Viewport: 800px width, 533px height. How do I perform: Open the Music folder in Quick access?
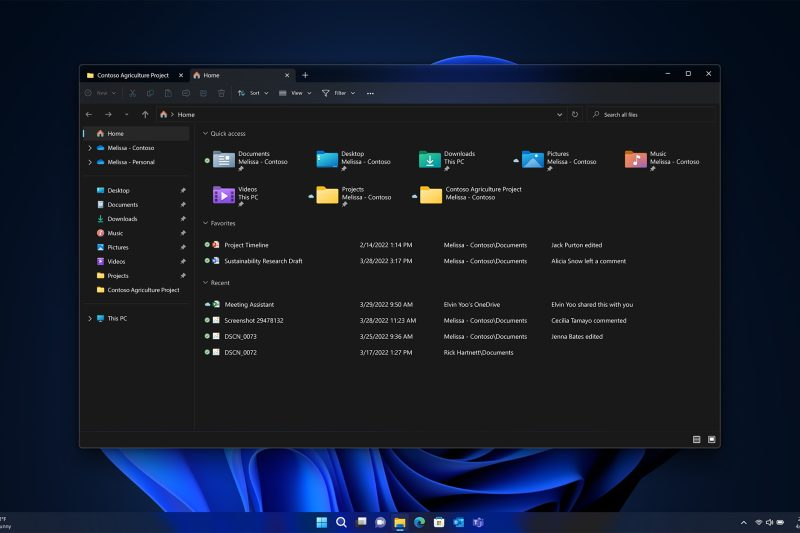(636, 159)
